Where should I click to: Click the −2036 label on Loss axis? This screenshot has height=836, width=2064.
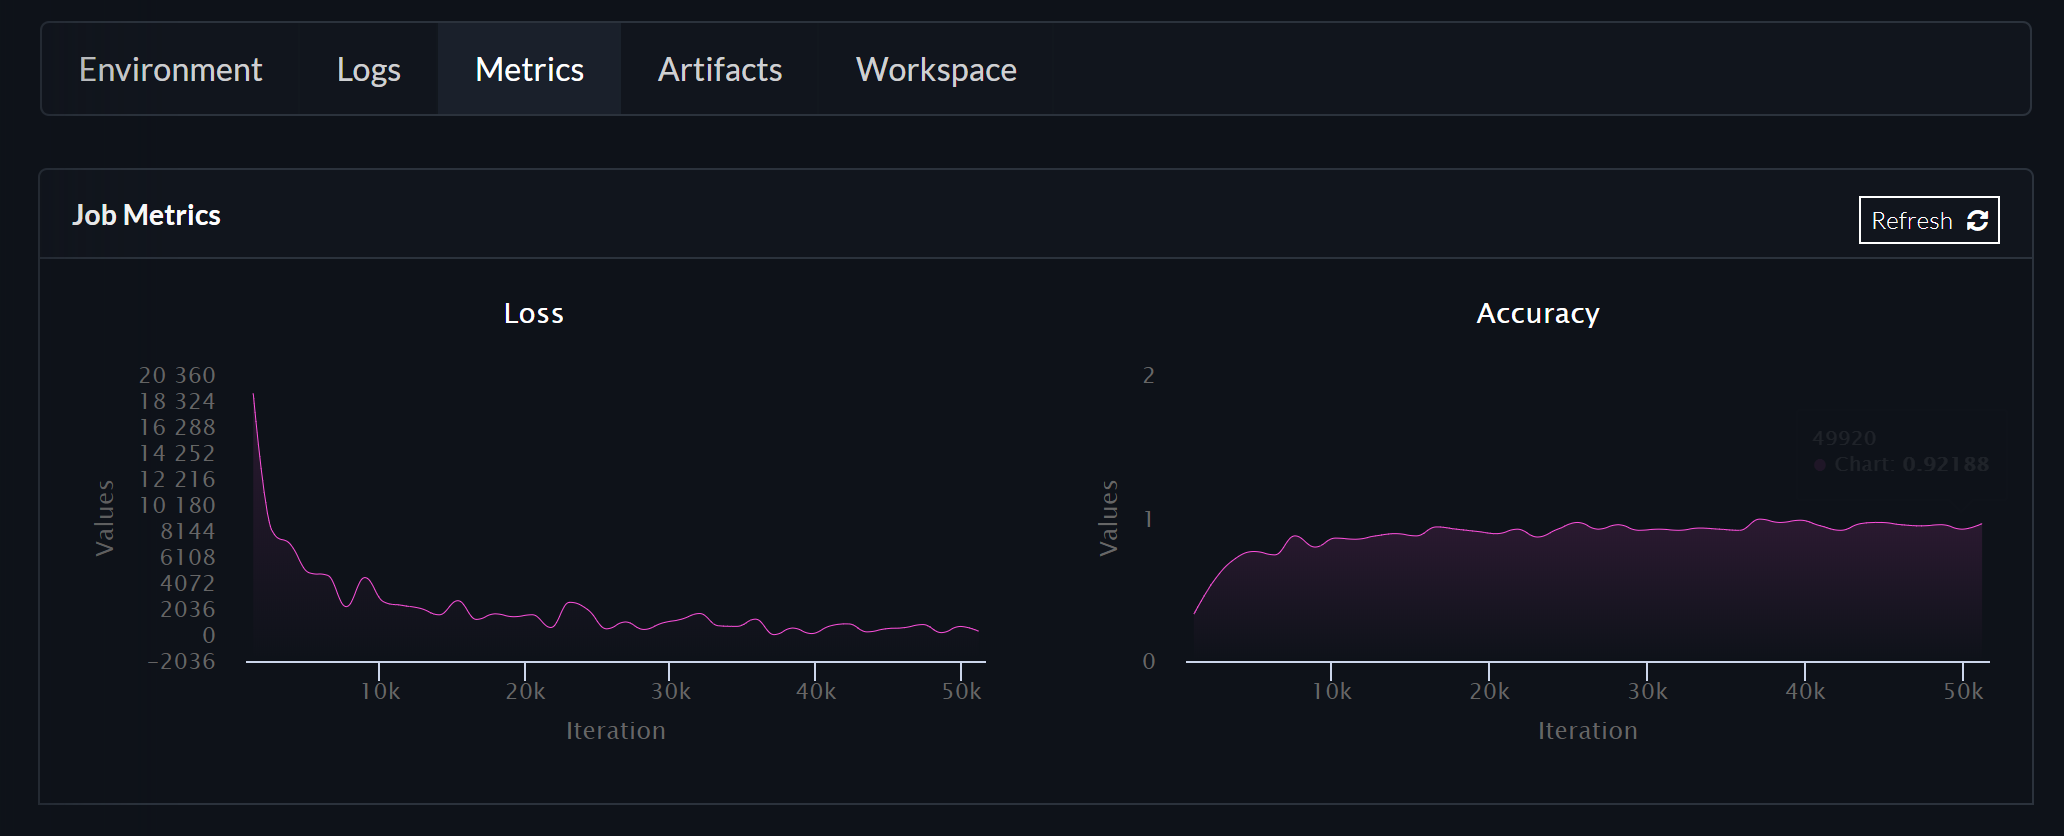pos(181,661)
